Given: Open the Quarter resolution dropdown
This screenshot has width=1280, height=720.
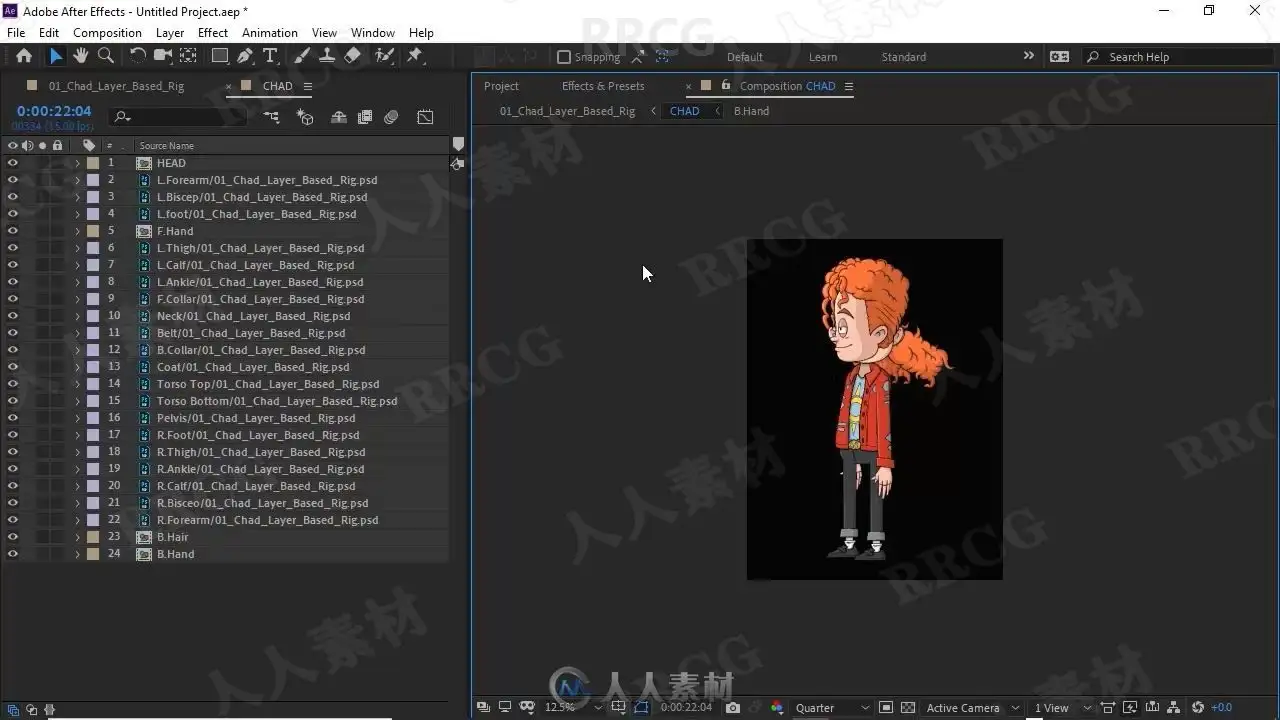Looking at the screenshot, I should click(x=832, y=707).
